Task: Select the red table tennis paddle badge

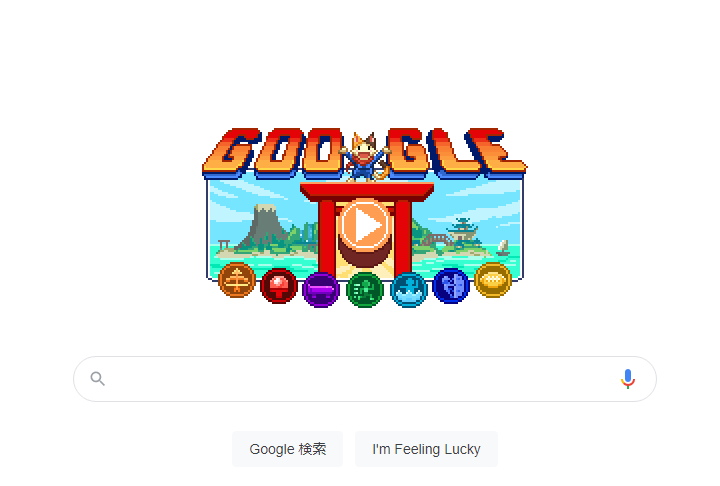Action: 279,286
